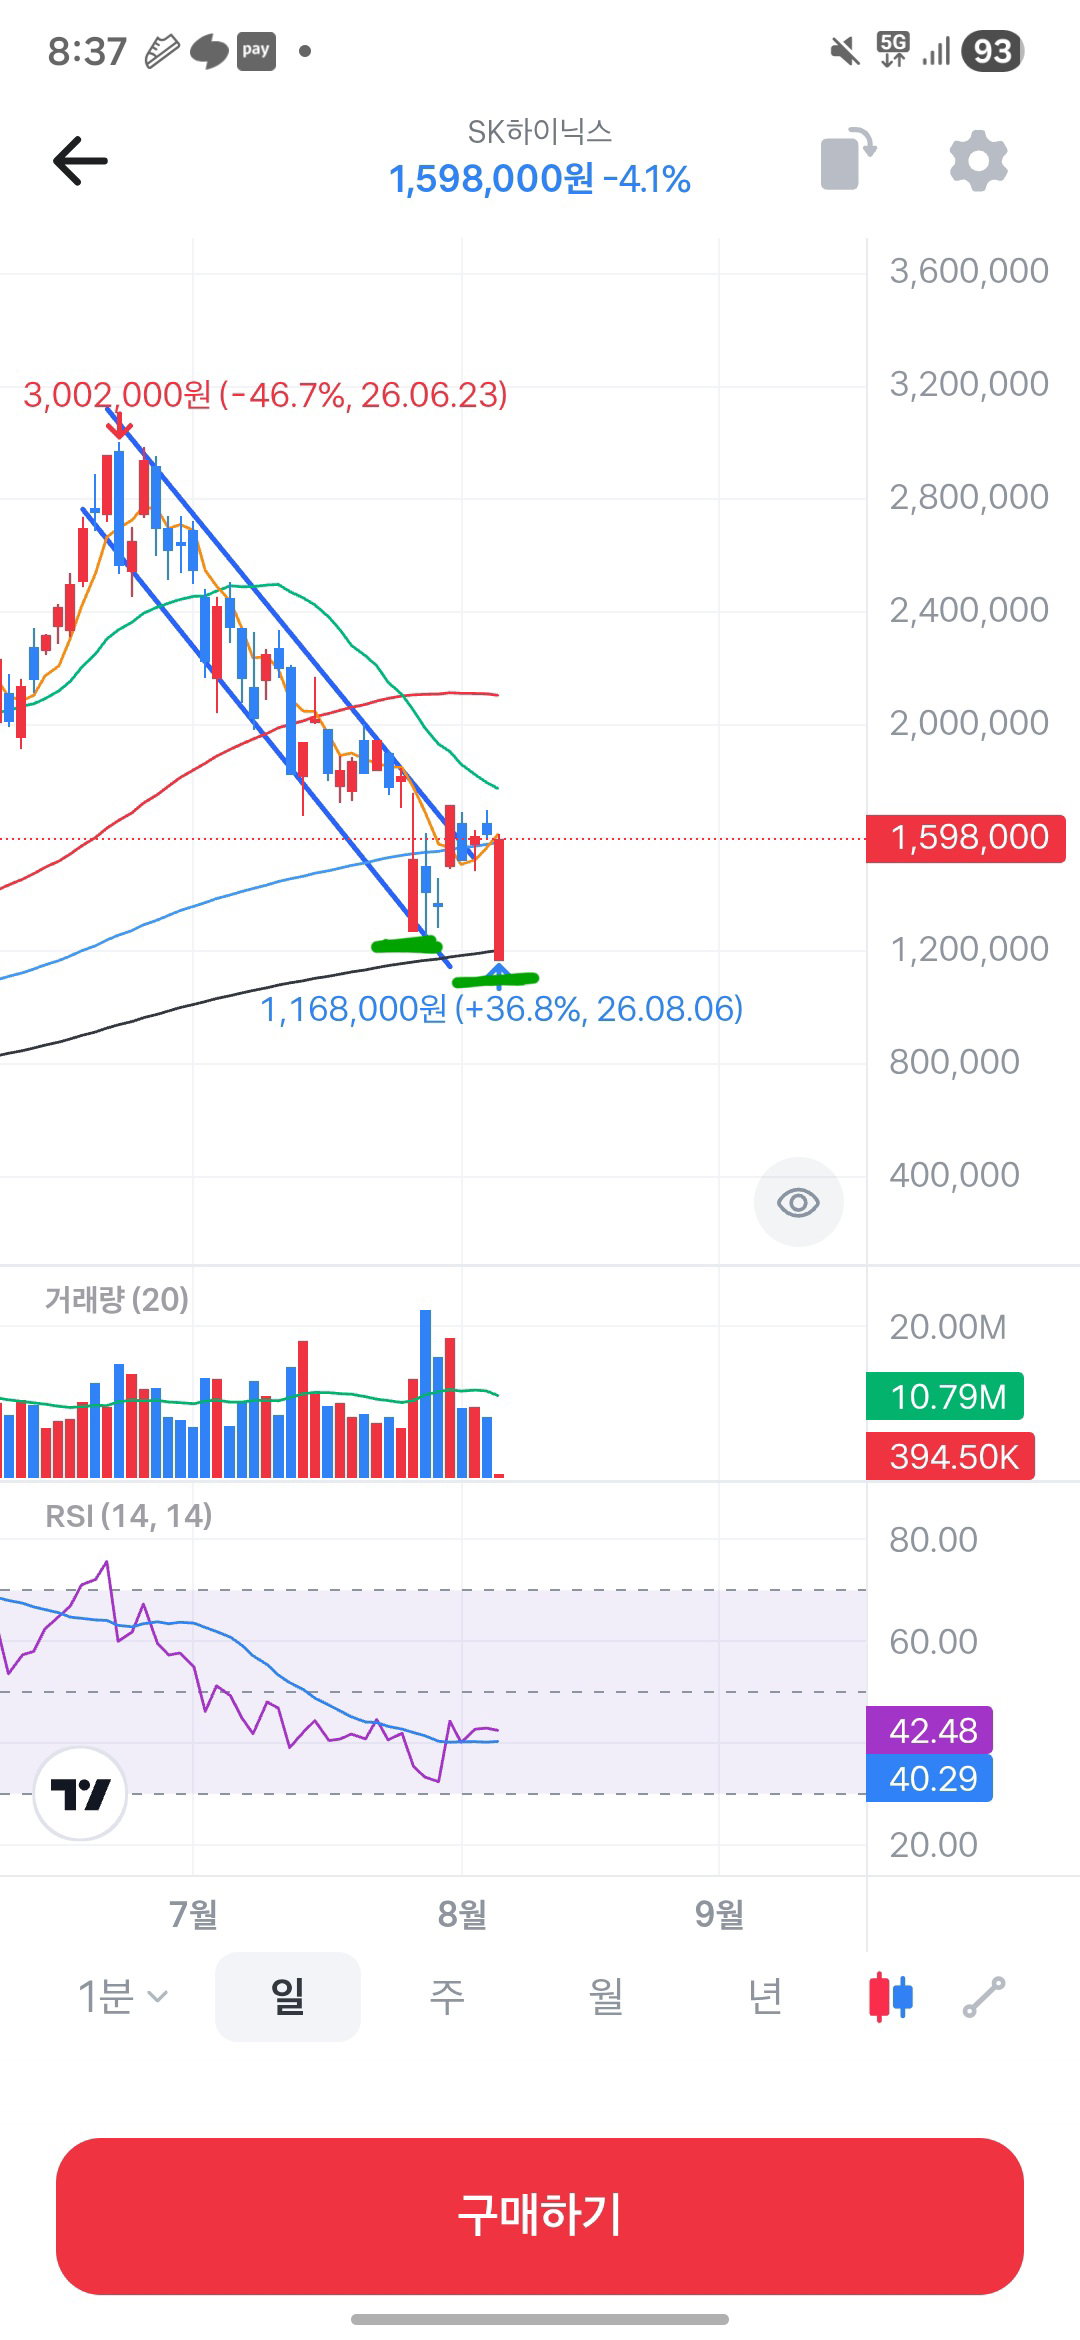1080x2340 pixels.
Task: Select the 년 yearly tab
Action: (x=765, y=1997)
